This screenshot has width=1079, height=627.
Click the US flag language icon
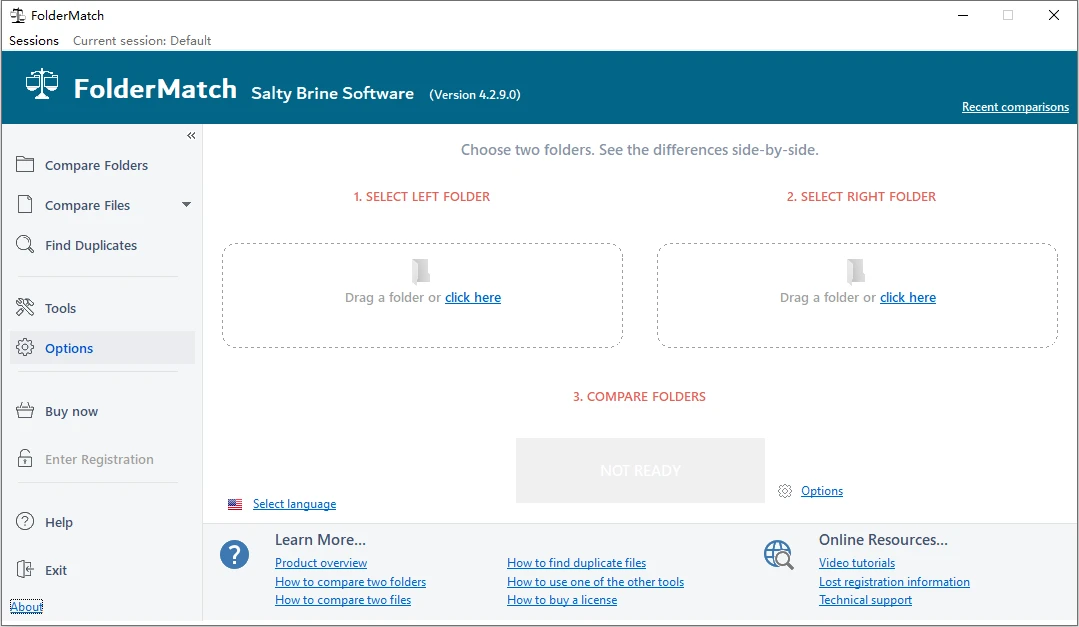point(235,504)
